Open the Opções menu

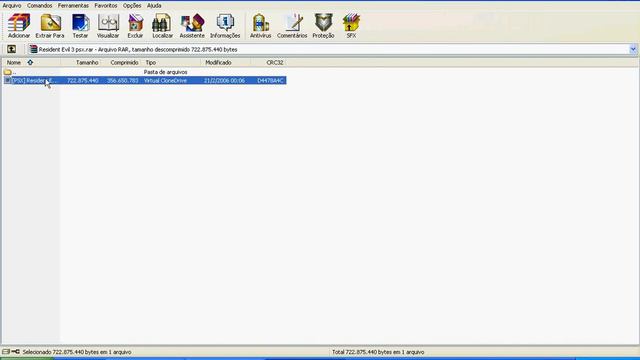tap(132, 6)
